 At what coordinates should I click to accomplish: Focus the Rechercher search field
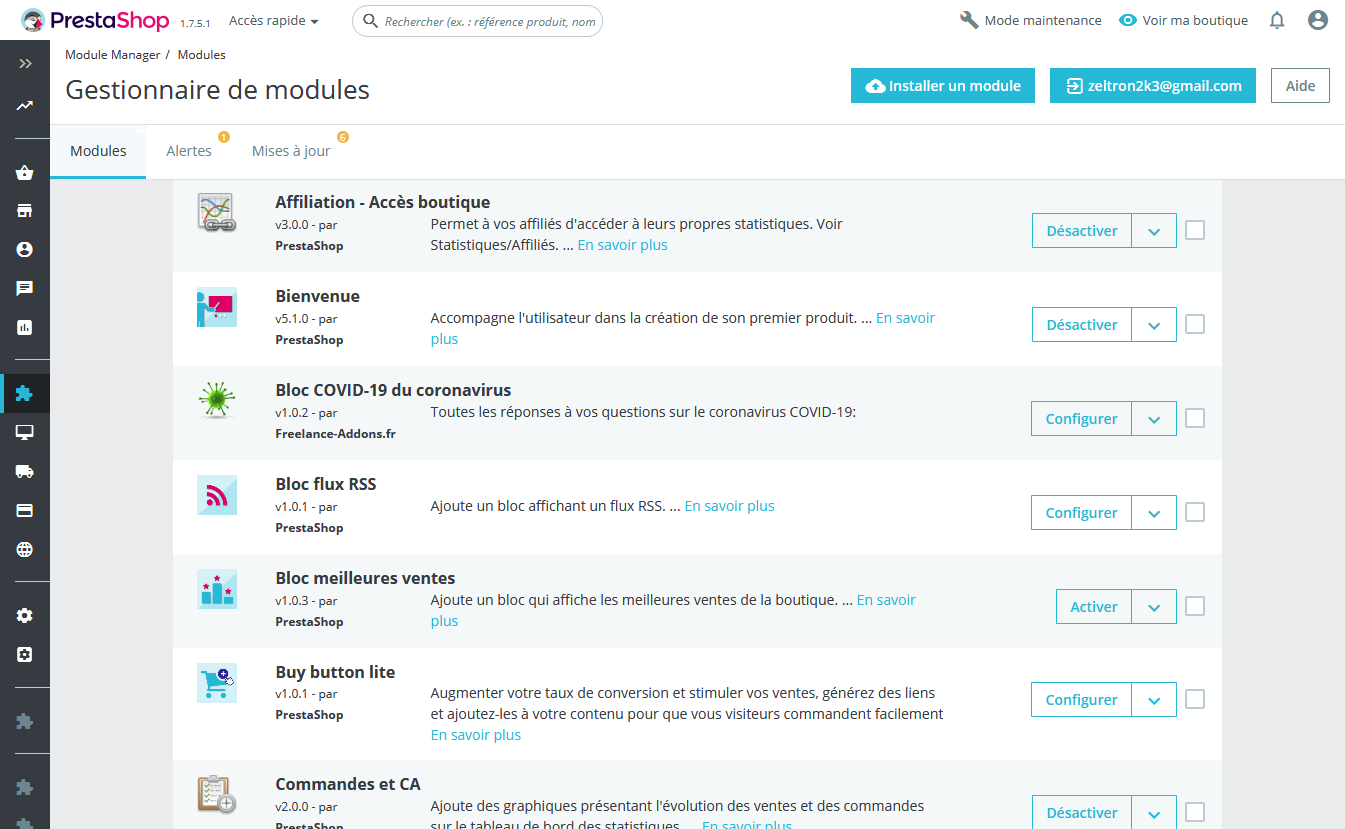pyautogui.click(x=478, y=21)
